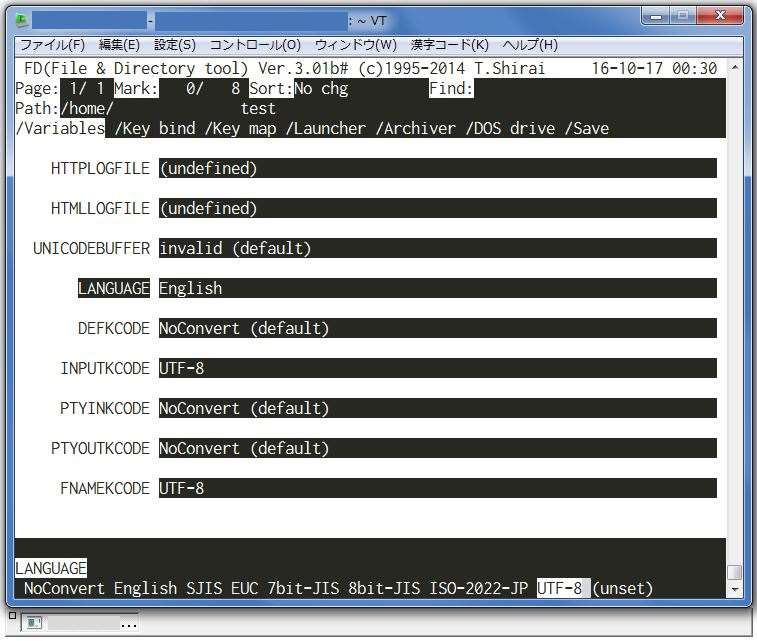The height and width of the screenshot is (641, 757).
Task: Close the terminal window
Action: (x=719, y=16)
